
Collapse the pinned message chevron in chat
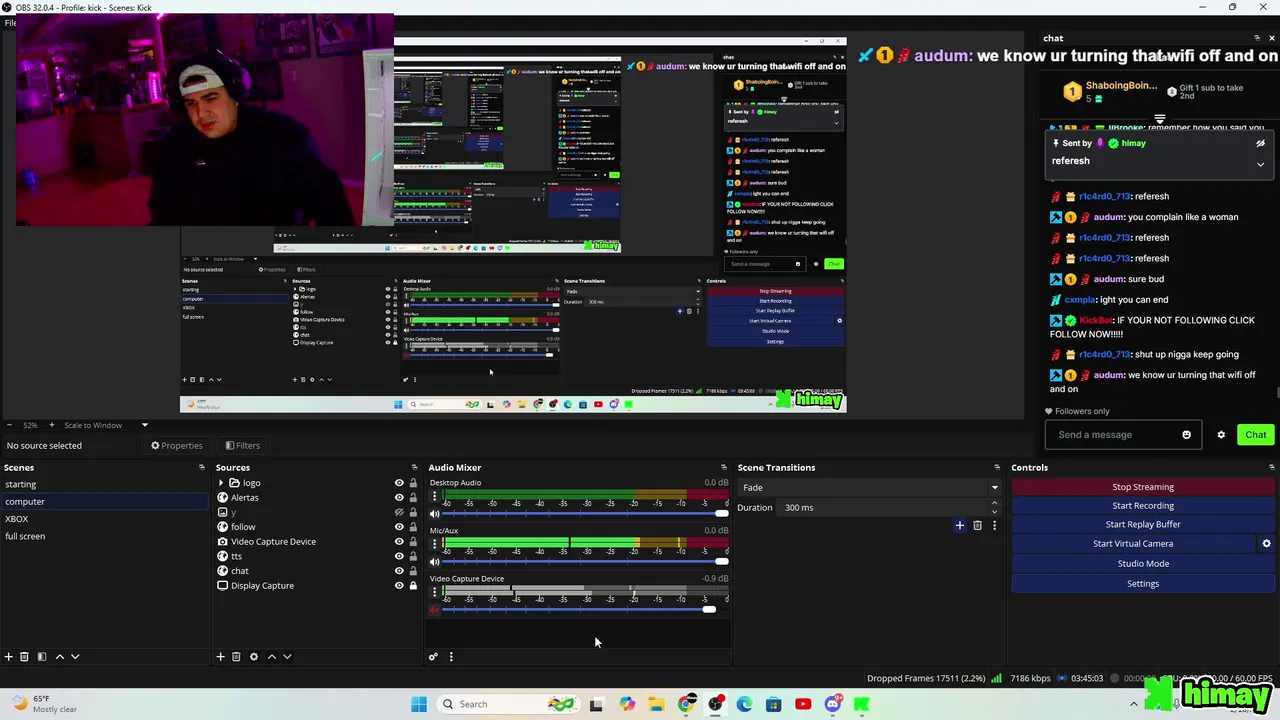point(1260,164)
